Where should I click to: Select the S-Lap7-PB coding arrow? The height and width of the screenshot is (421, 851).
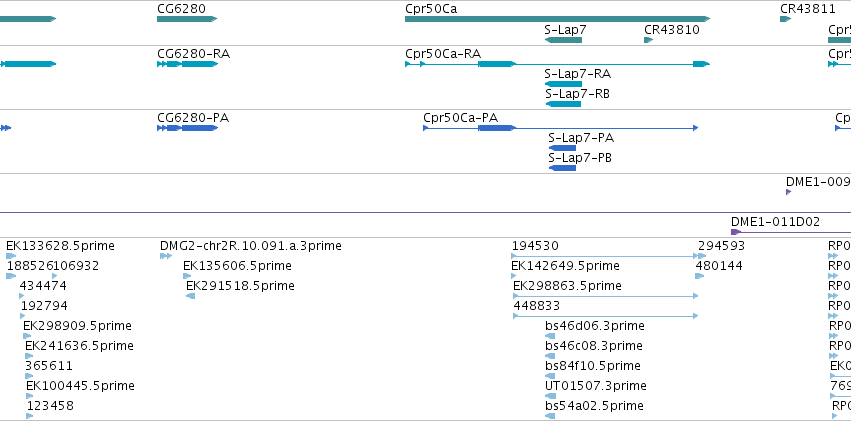(562, 168)
